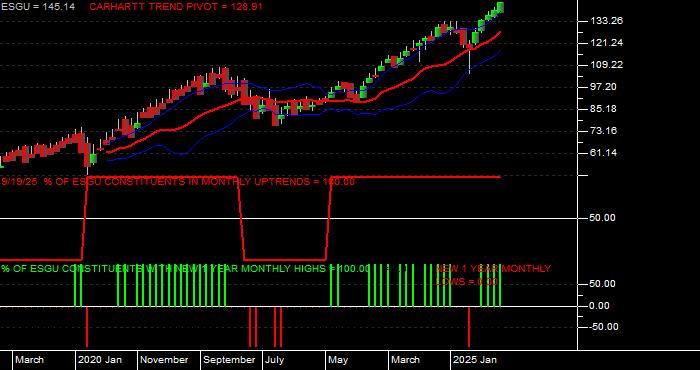Select the May time axis label

click(x=337, y=360)
